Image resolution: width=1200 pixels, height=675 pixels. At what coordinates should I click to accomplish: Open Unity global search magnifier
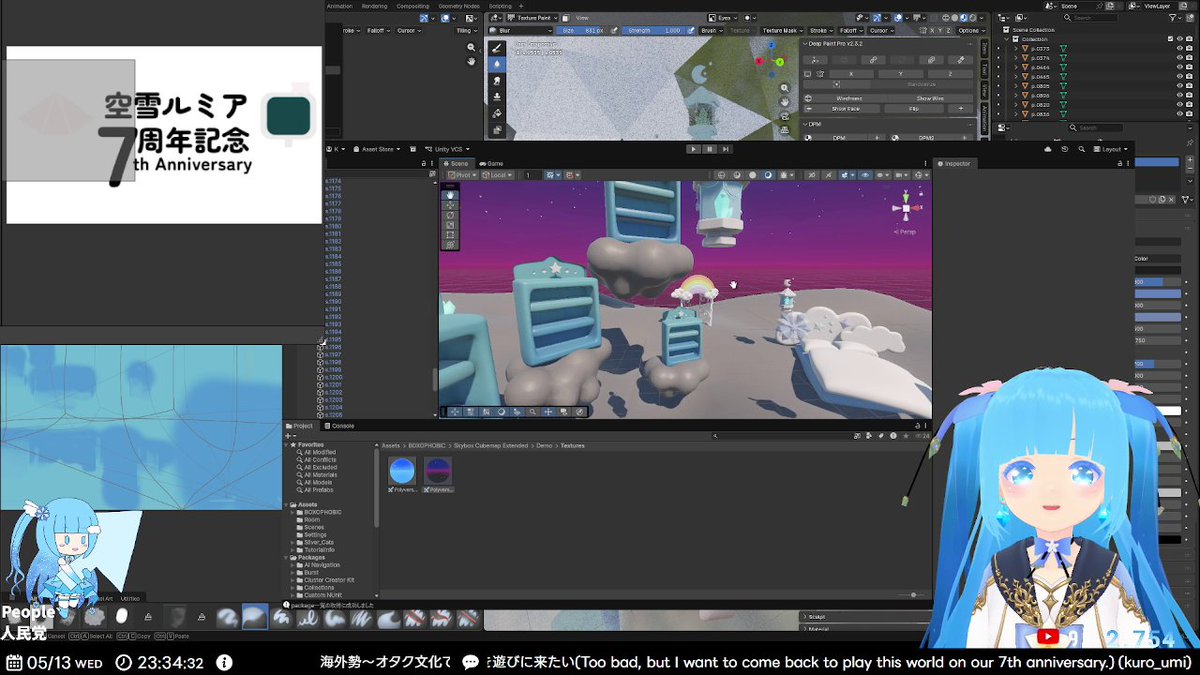tap(1082, 149)
